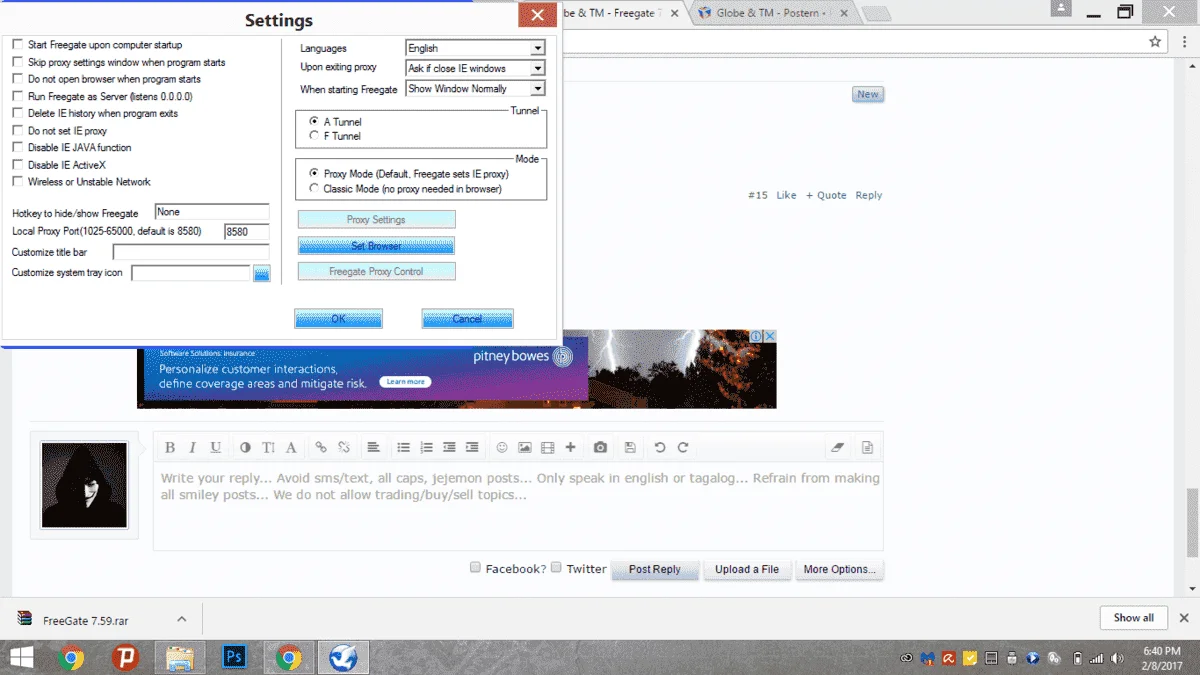Enable Run Freegate as Server
This screenshot has width=1200, height=675.
pos(17,96)
